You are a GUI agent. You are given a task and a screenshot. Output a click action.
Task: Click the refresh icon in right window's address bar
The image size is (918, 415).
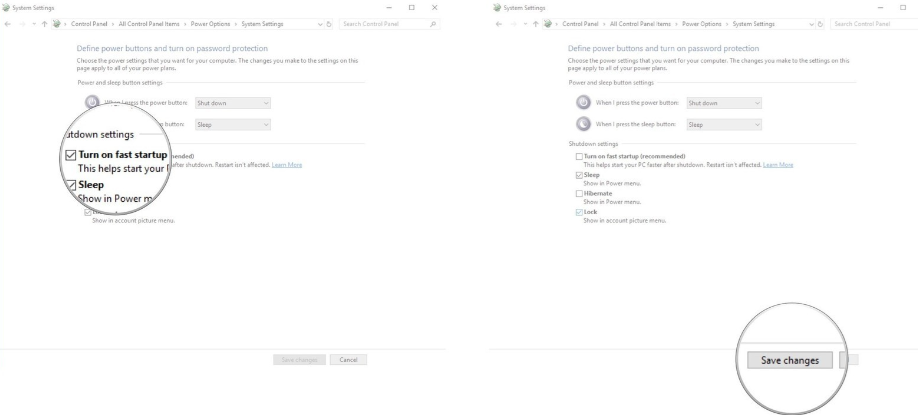(822, 23)
